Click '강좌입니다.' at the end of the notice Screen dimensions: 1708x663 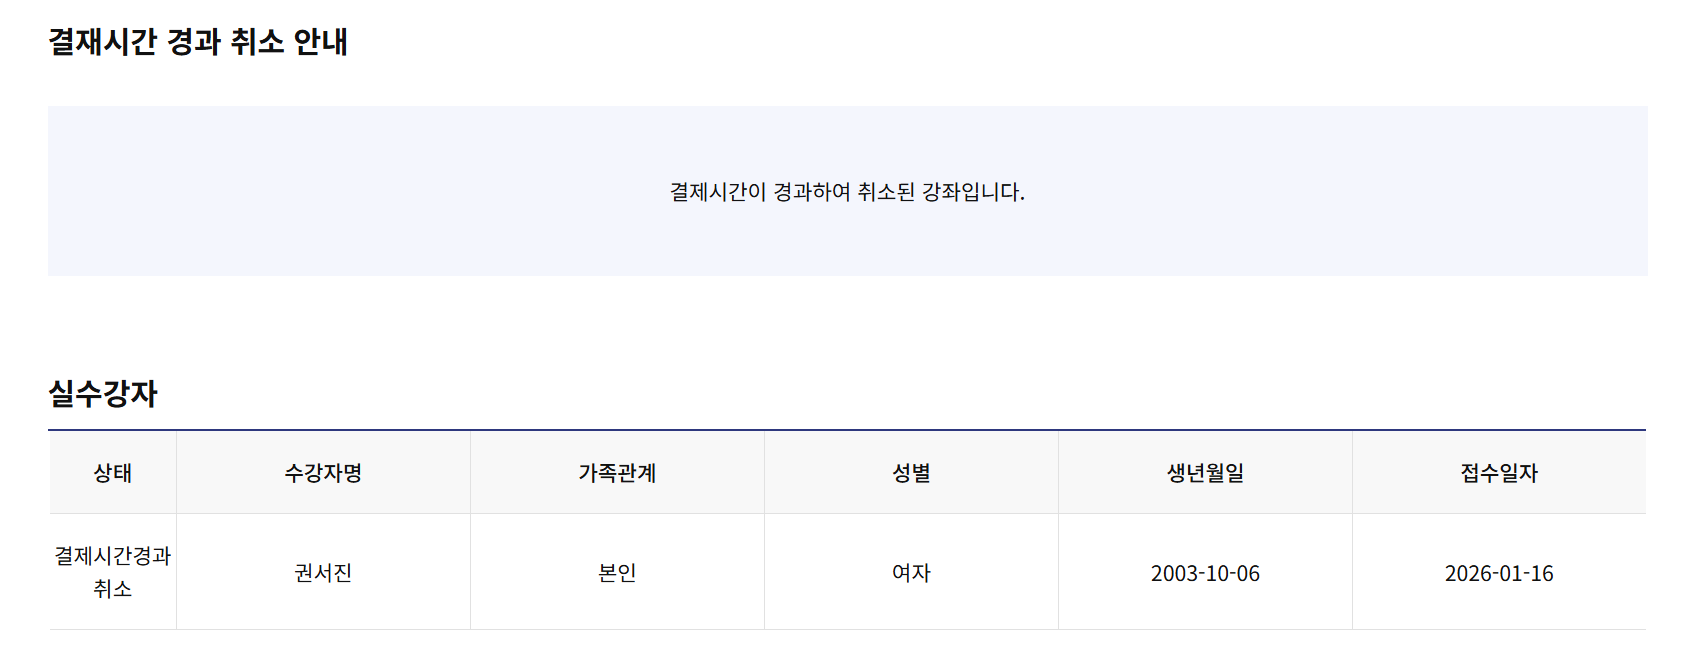click(973, 192)
